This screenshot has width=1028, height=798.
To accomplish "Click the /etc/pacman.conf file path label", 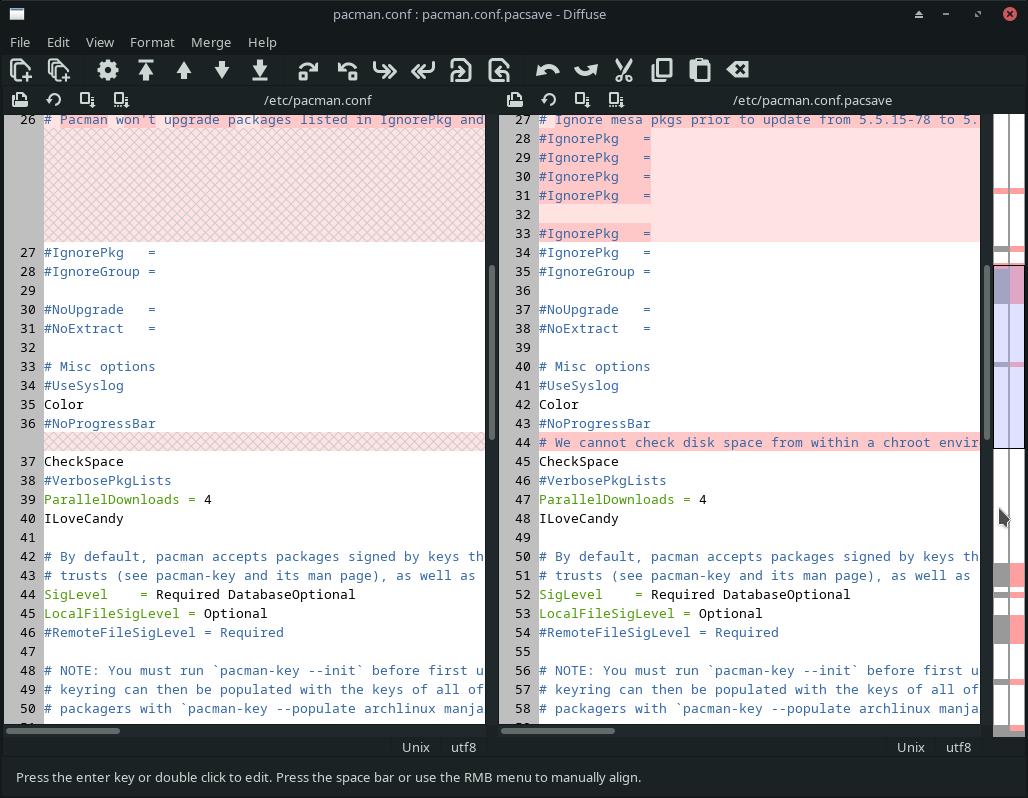I will [317, 100].
